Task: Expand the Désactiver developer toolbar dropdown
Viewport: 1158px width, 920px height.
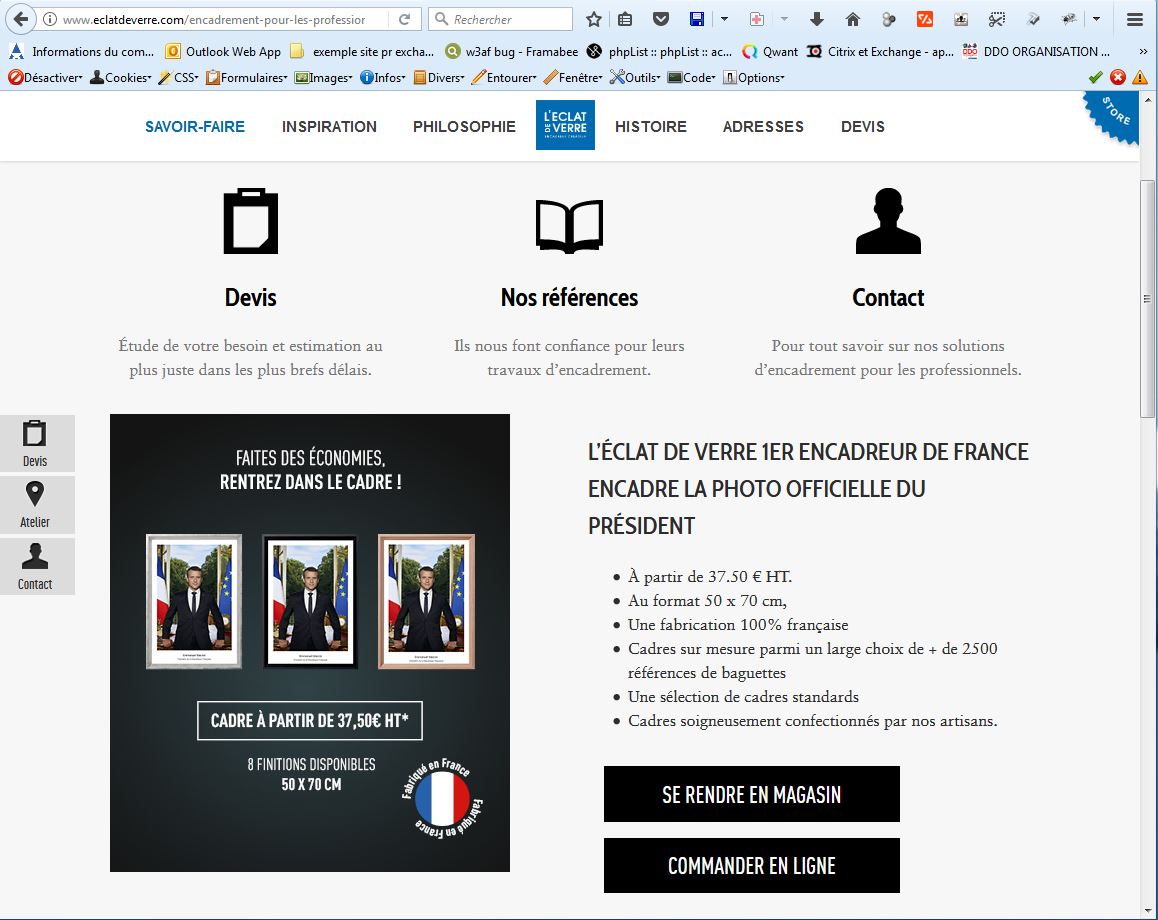Action: click(x=46, y=78)
